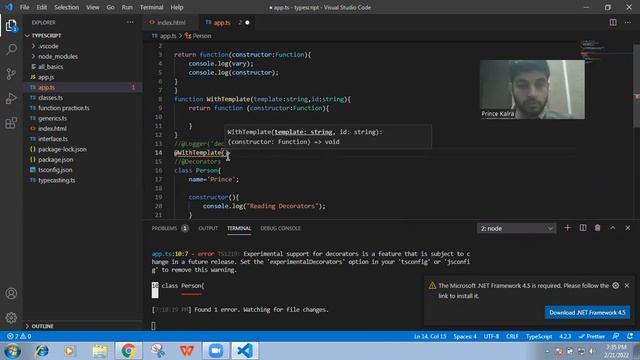Open the Terminal menu
Screen dimensions: 640x360
point(151,7)
